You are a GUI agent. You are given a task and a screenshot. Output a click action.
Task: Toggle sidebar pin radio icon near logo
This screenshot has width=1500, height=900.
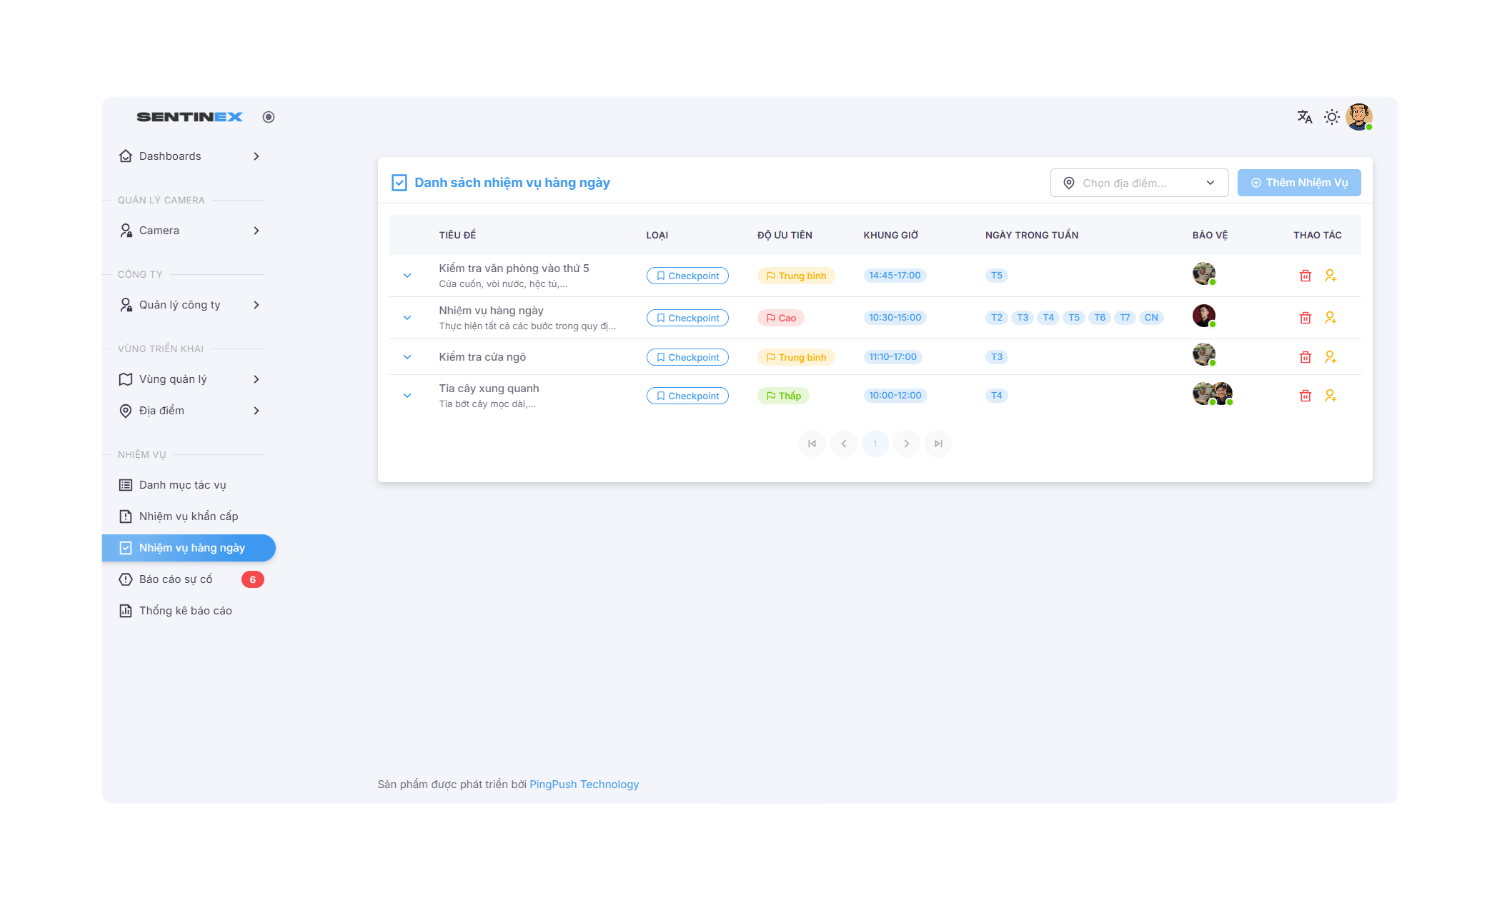click(x=268, y=117)
